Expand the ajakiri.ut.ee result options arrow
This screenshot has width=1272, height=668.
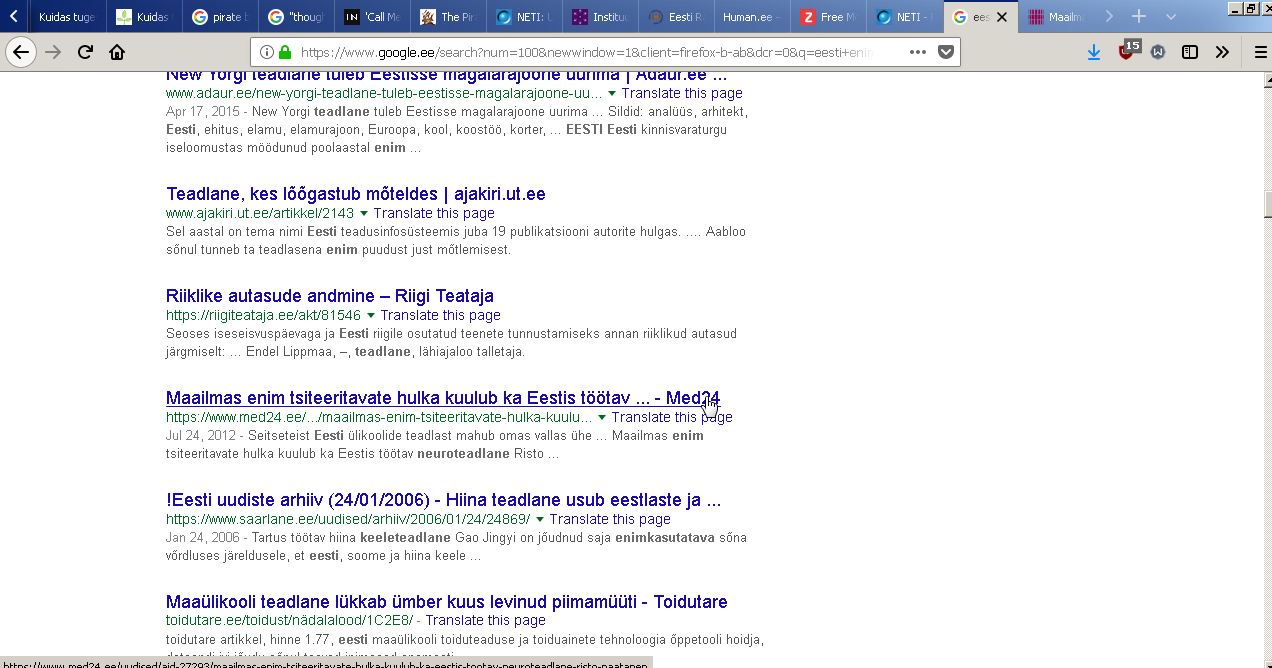(x=364, y=213)
